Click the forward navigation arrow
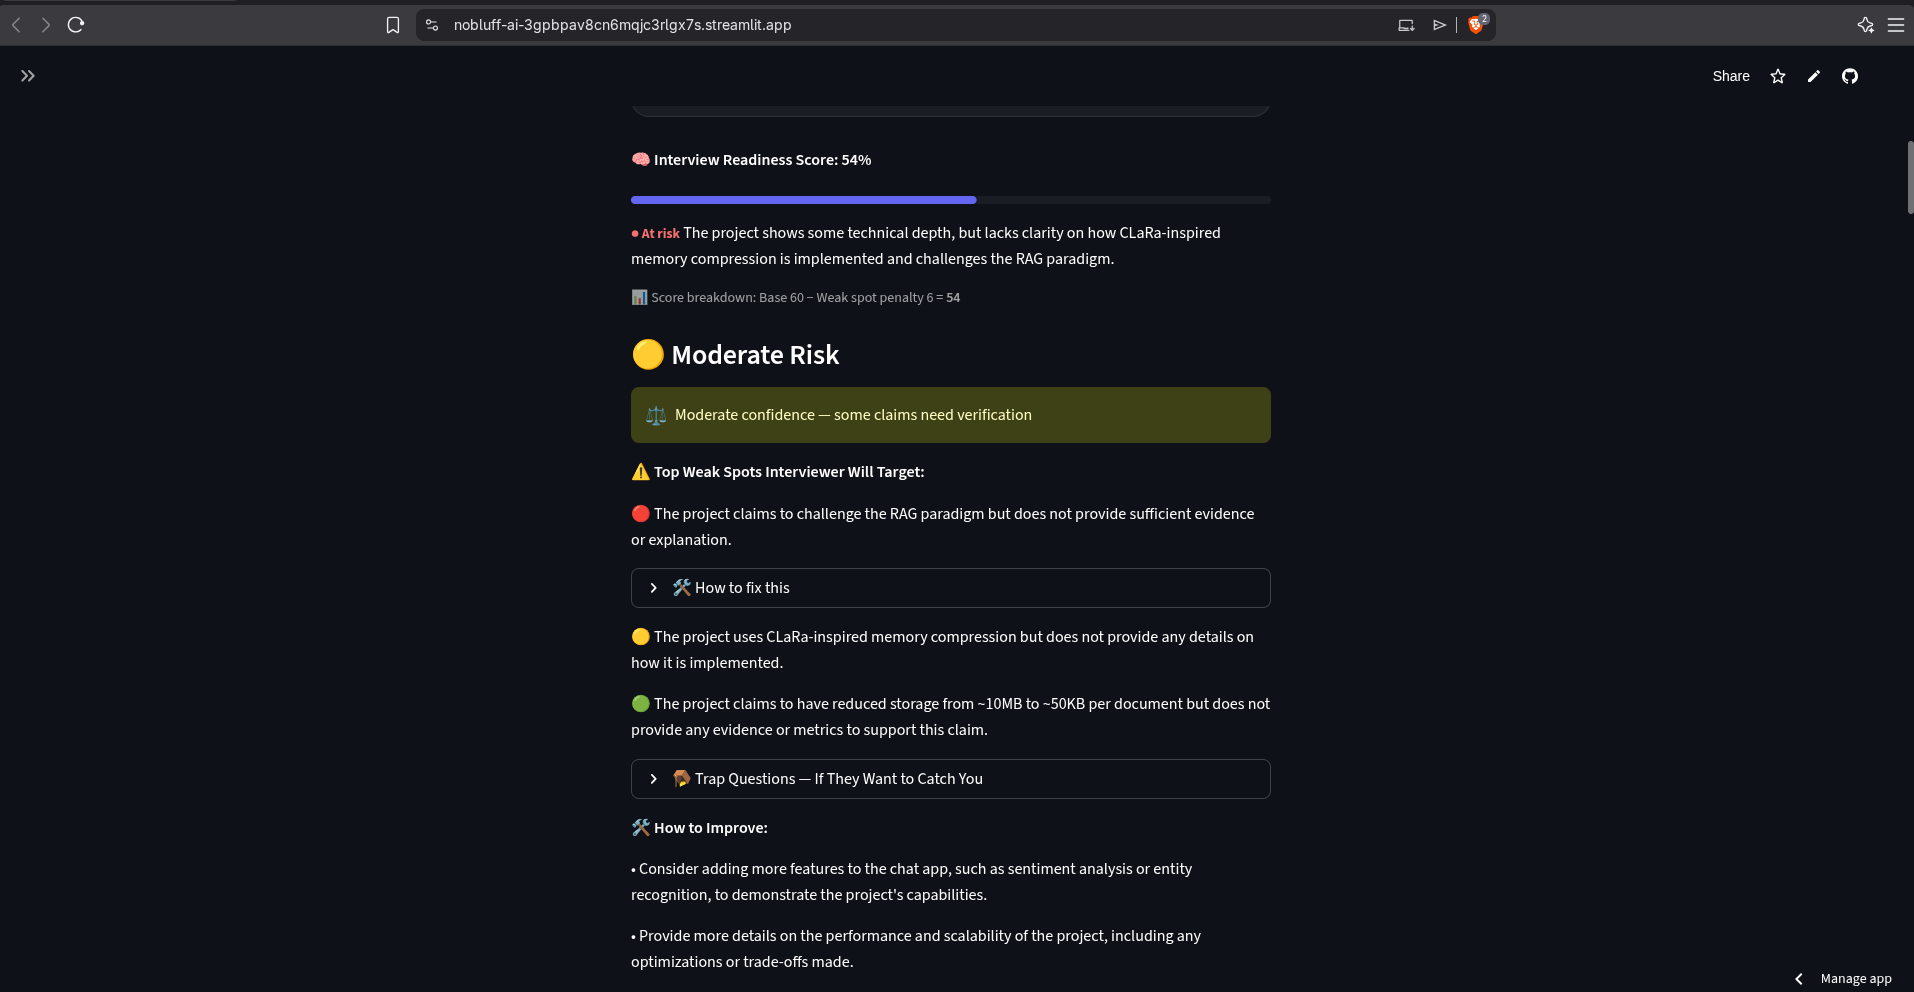This screenshot has height=992, width=1914. [46, 25]
